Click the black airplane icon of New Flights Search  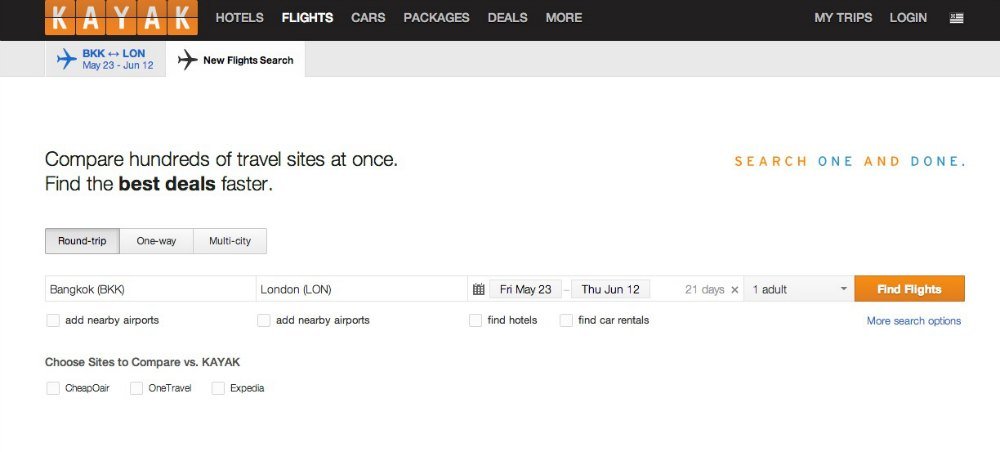click(188, 60)
